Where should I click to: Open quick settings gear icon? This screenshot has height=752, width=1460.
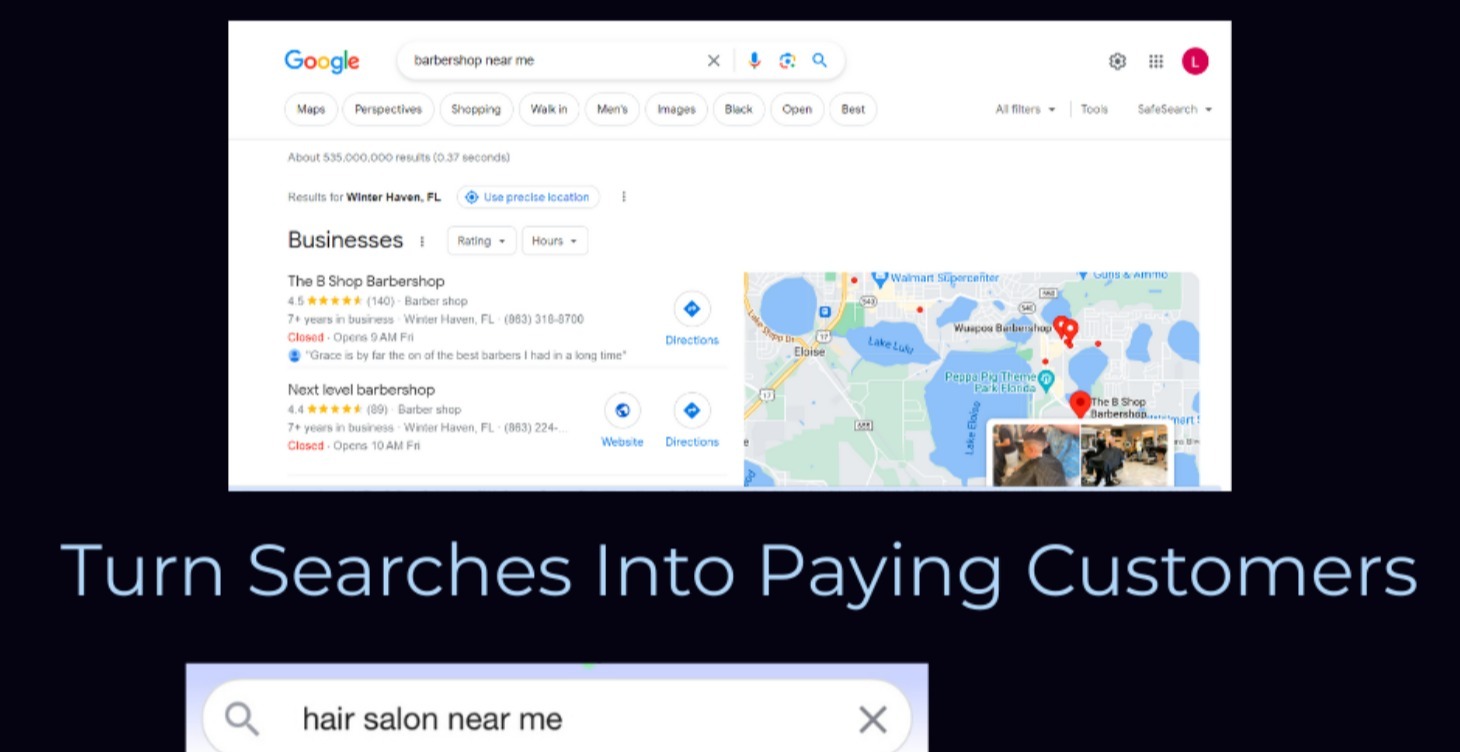[x=1118, y=61]
